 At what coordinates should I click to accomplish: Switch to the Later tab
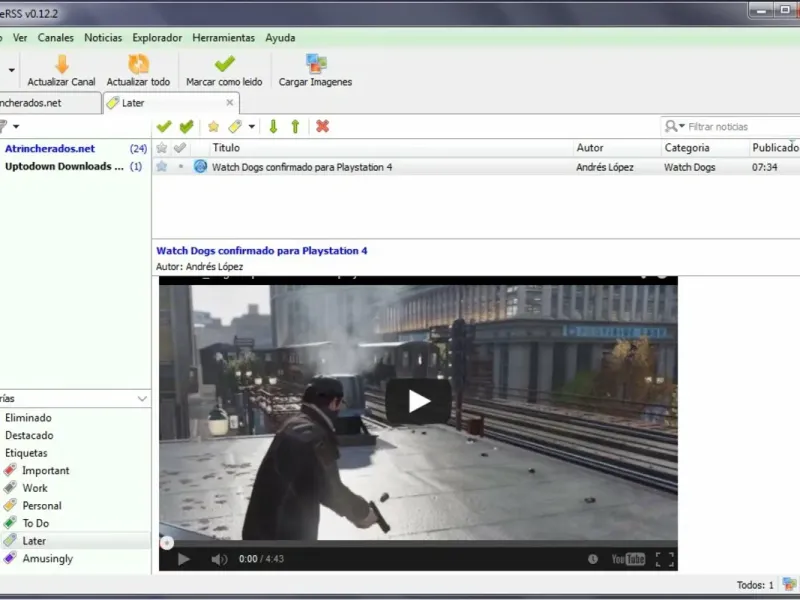click(x=171, y=103)
